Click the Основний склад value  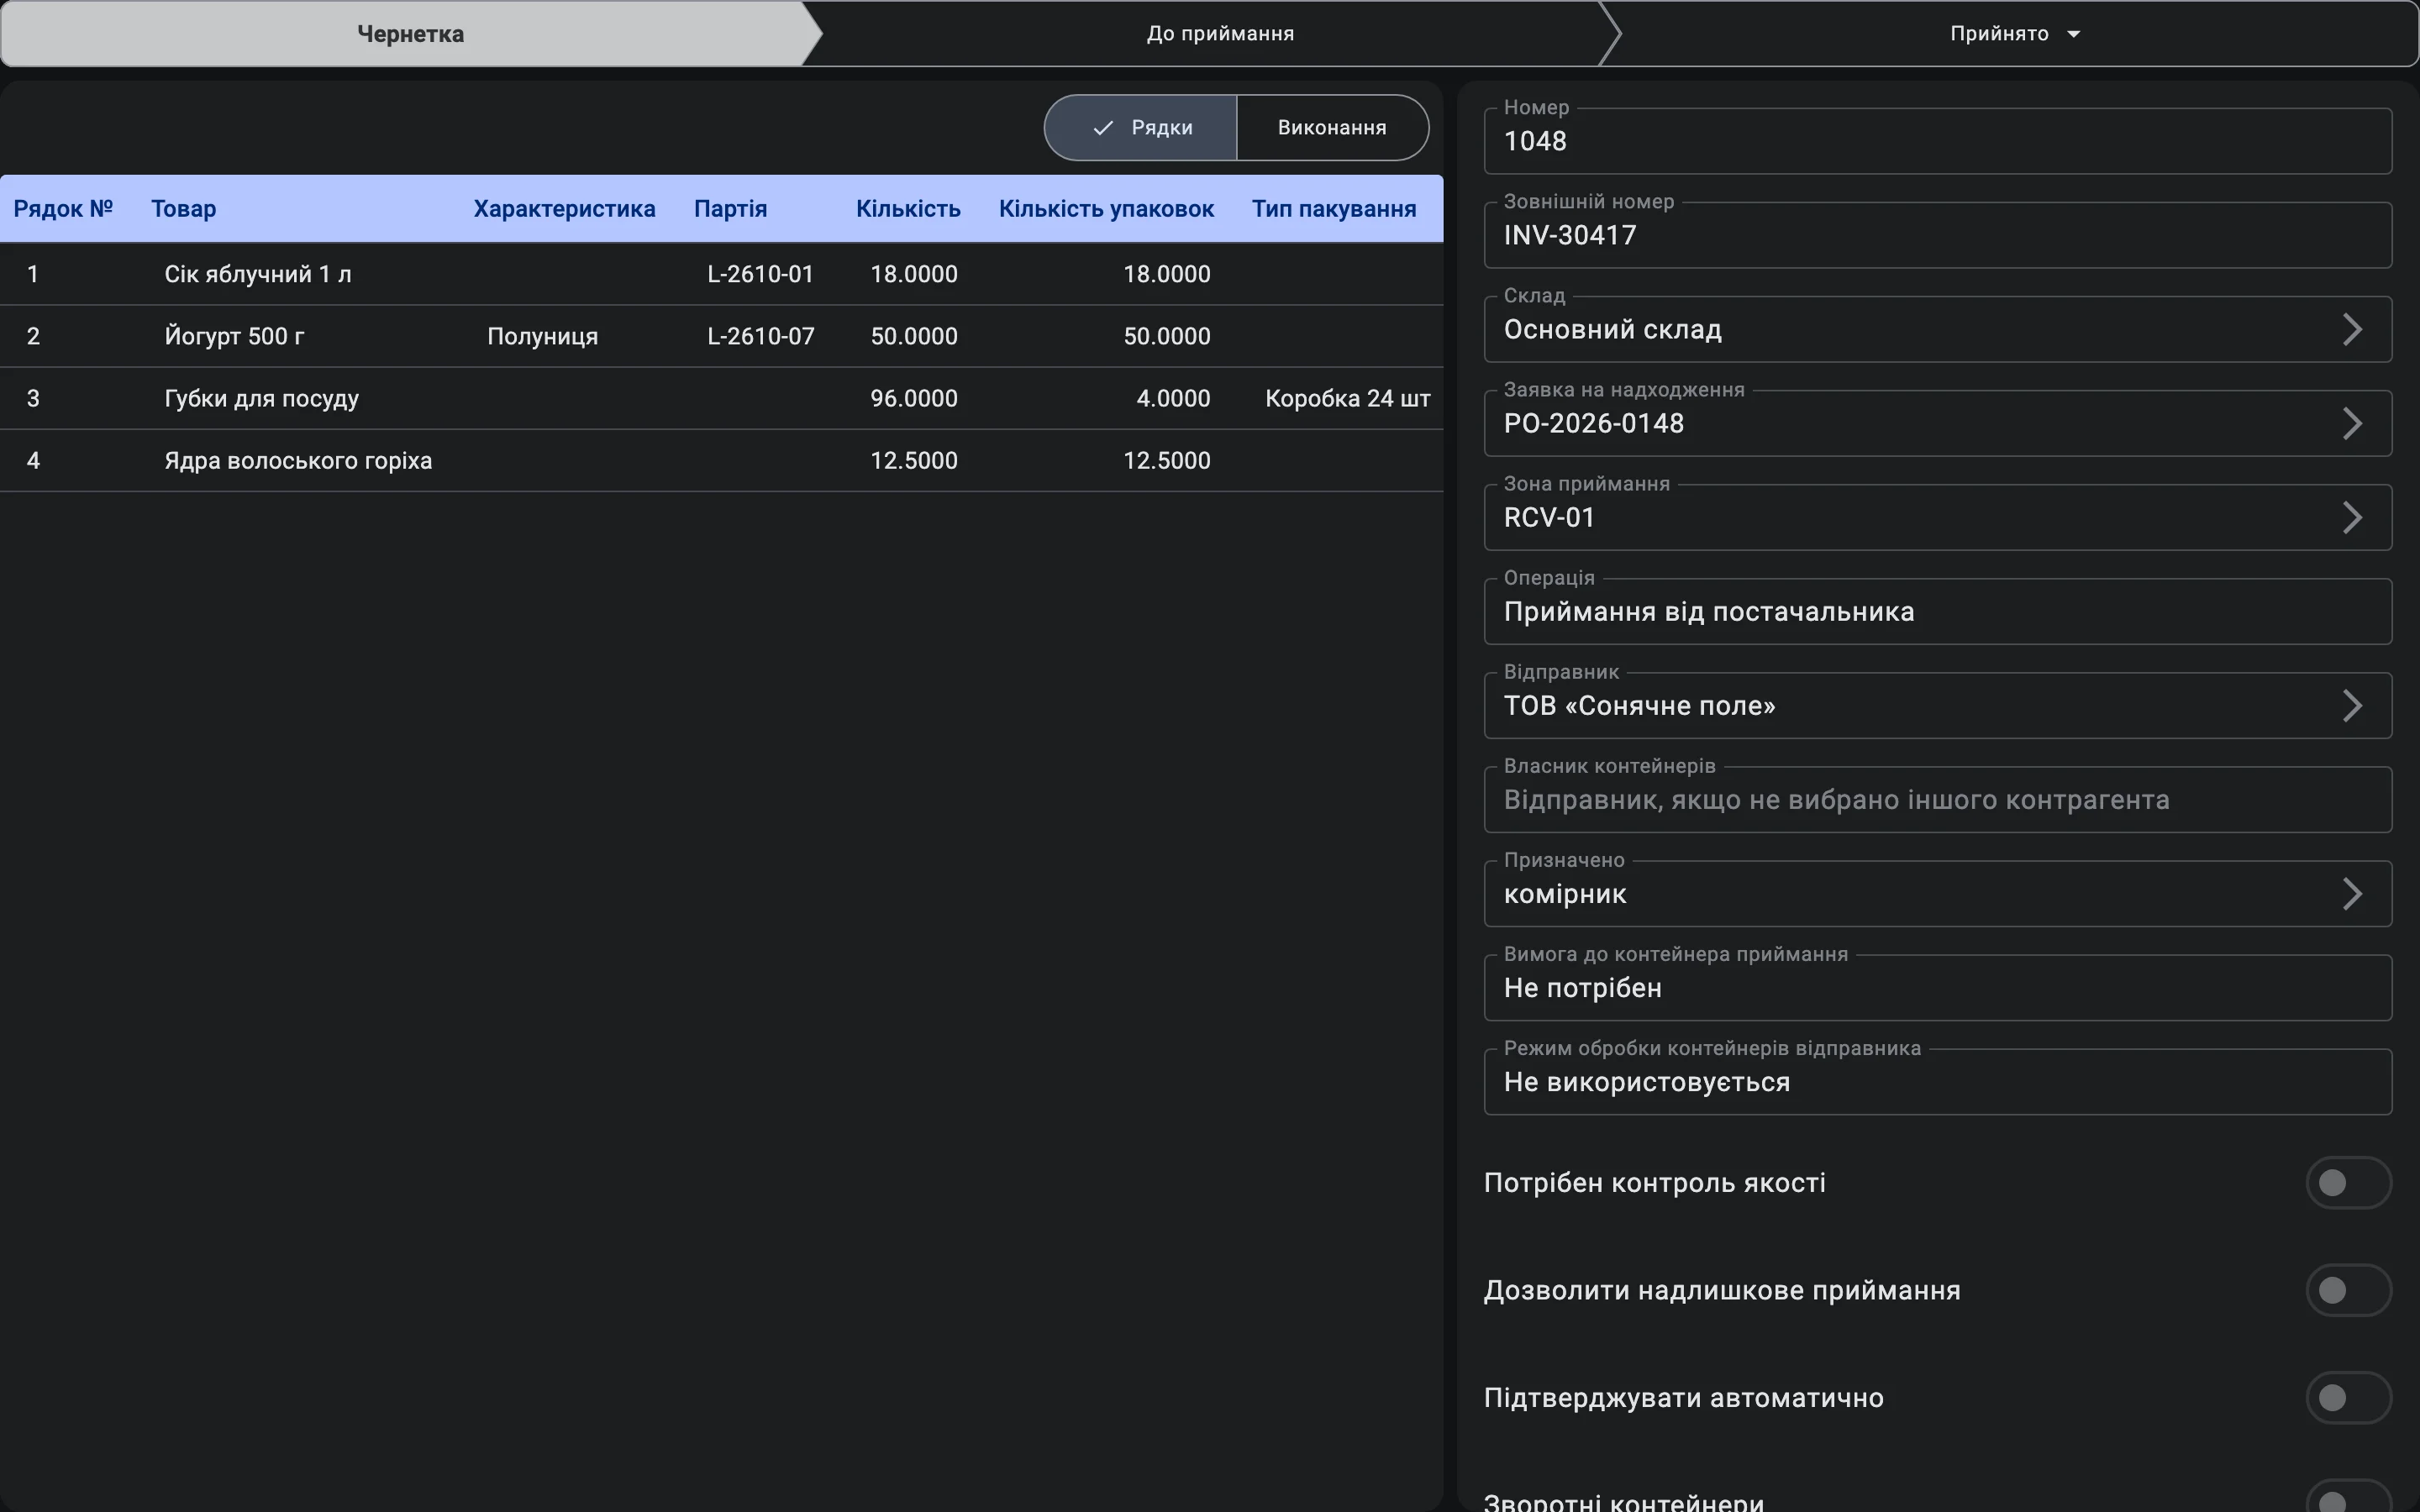click(1612, 329)
